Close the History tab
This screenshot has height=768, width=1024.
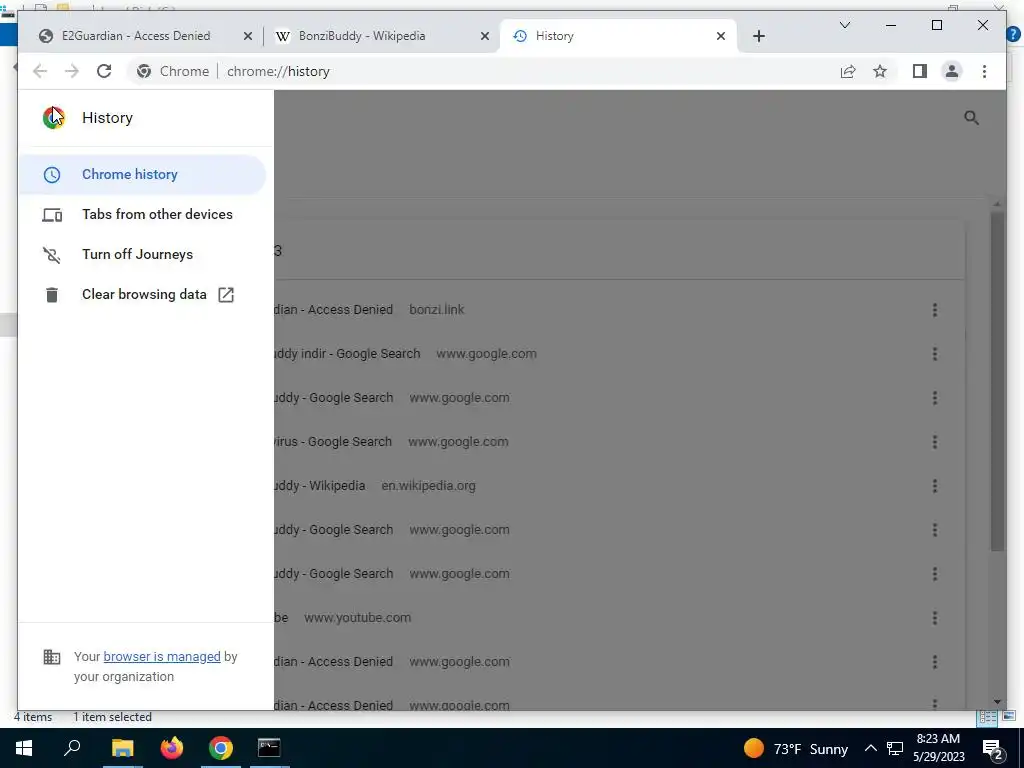721,37
